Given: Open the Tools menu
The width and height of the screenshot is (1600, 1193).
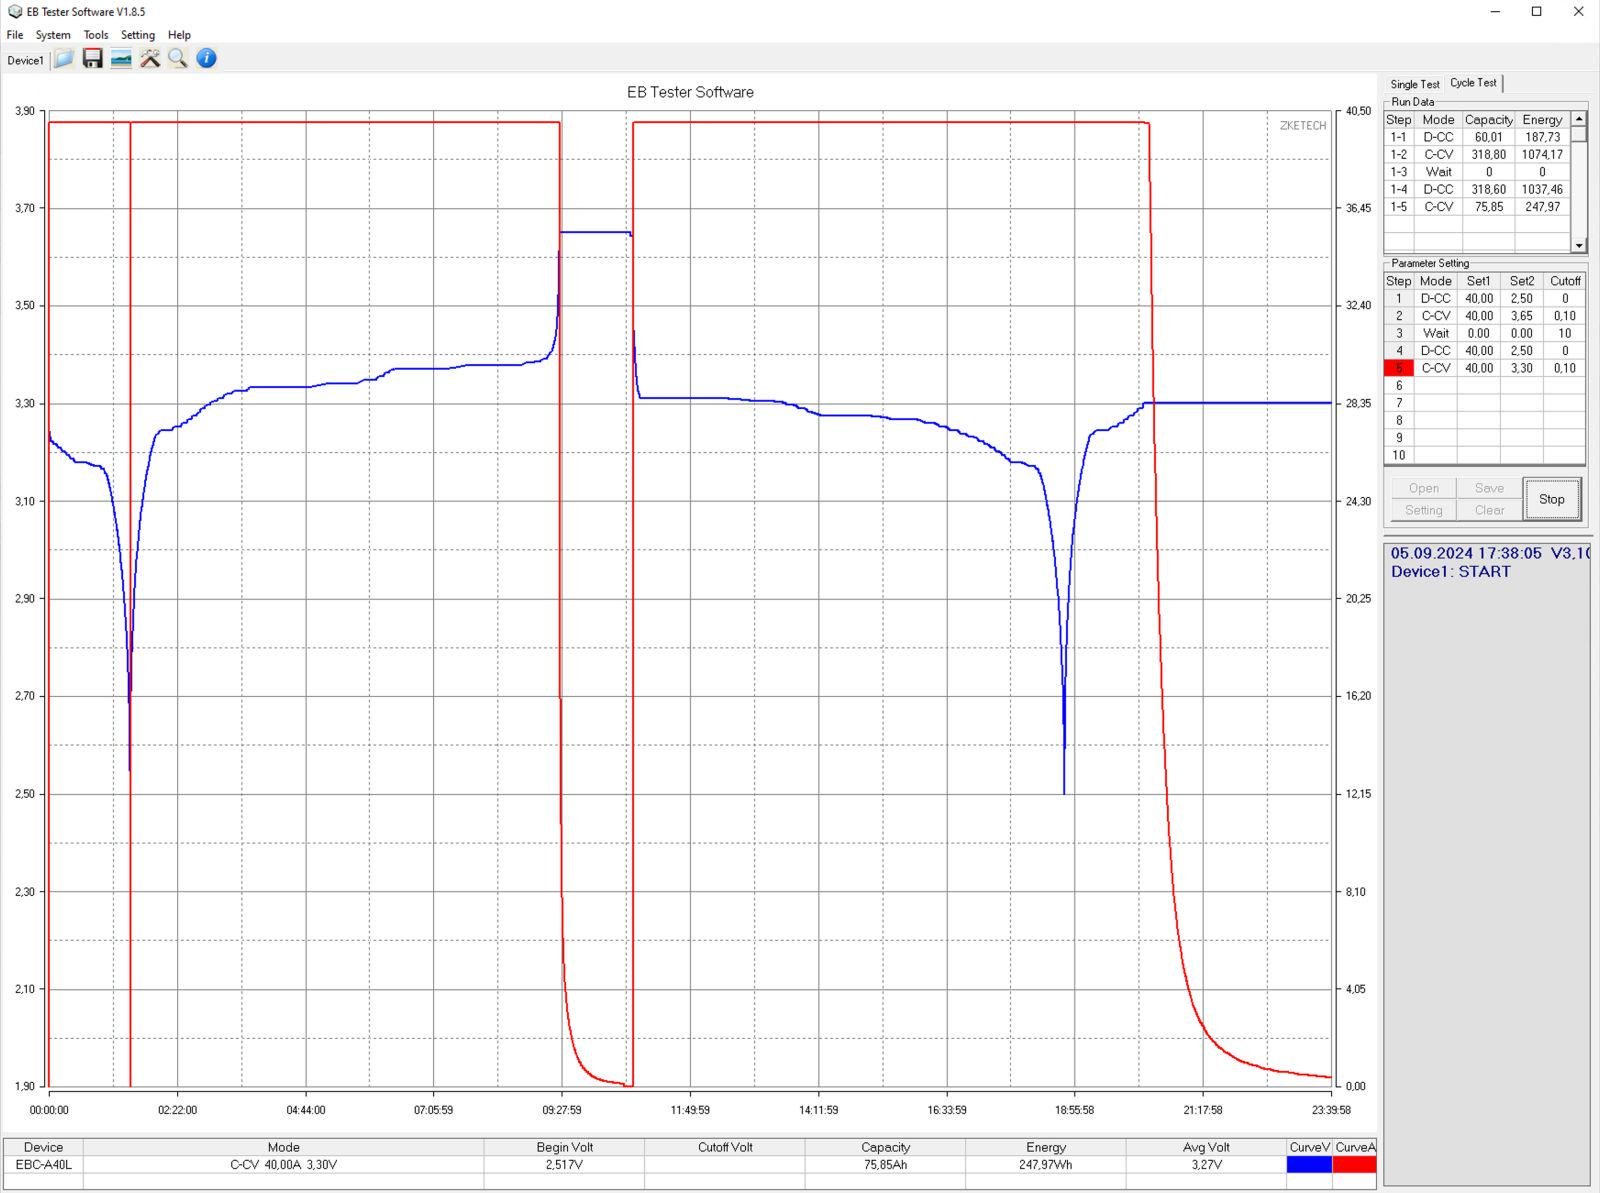Looking at the screenshot, I should [96, 35].
